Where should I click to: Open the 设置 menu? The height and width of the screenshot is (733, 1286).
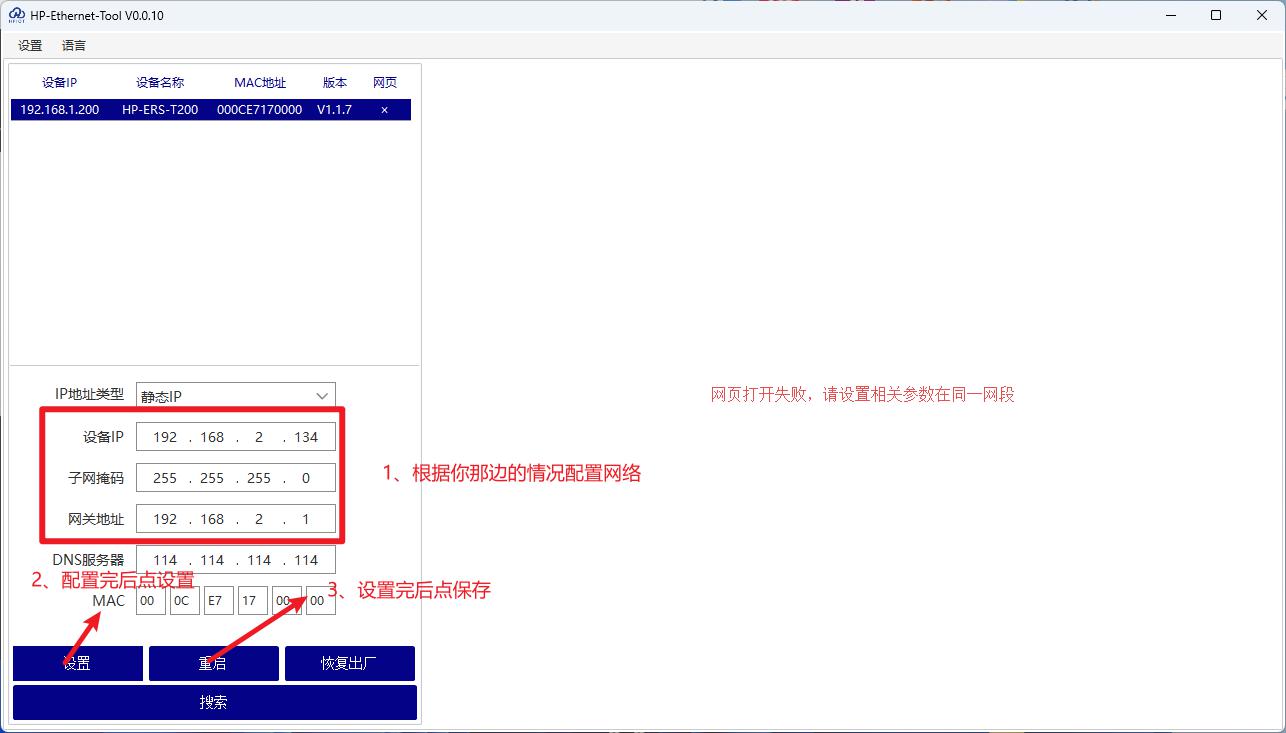click(x=29, y=45)
